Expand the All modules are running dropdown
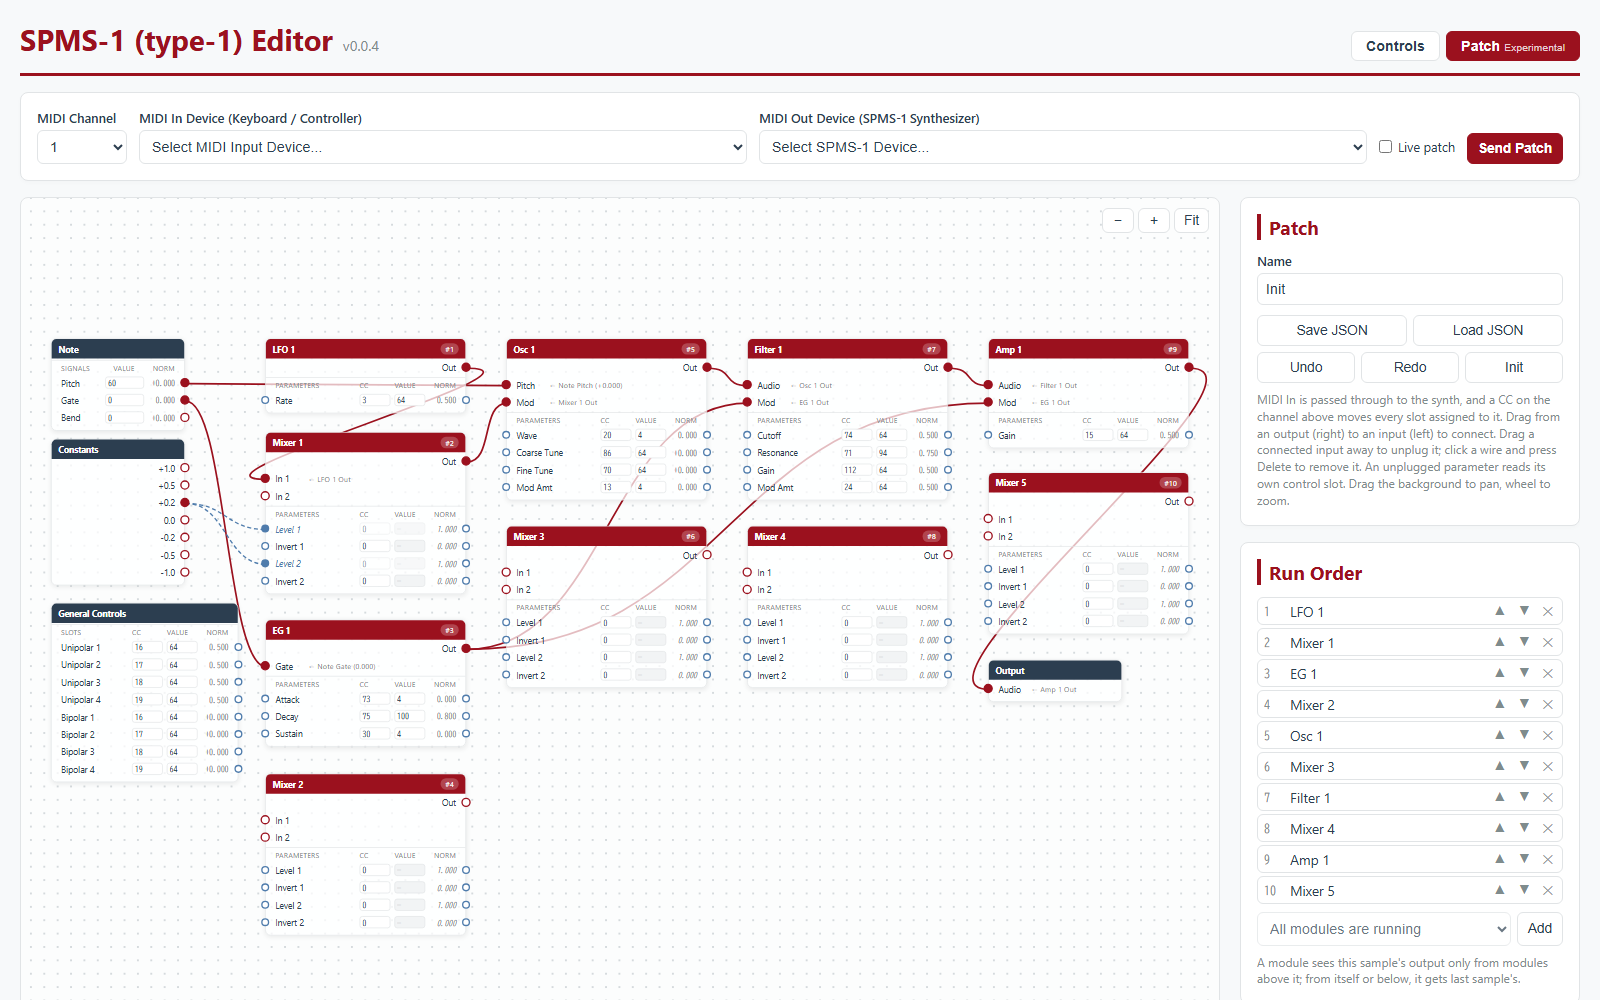Screen dimensions: 1600x1000 click(x=1383, y=929)
